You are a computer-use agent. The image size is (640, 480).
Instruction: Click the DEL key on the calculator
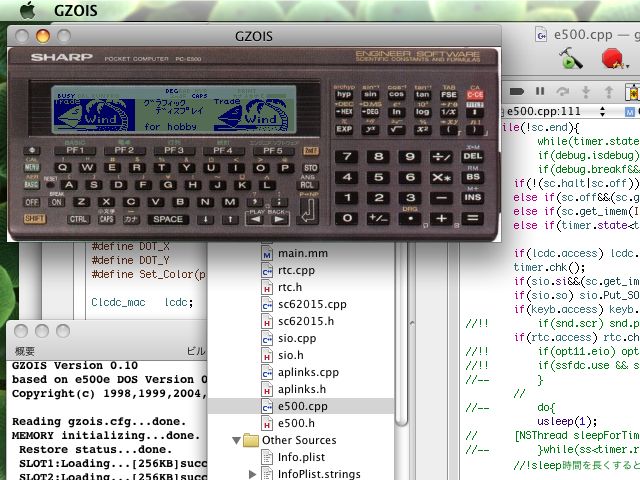[473, 156]
